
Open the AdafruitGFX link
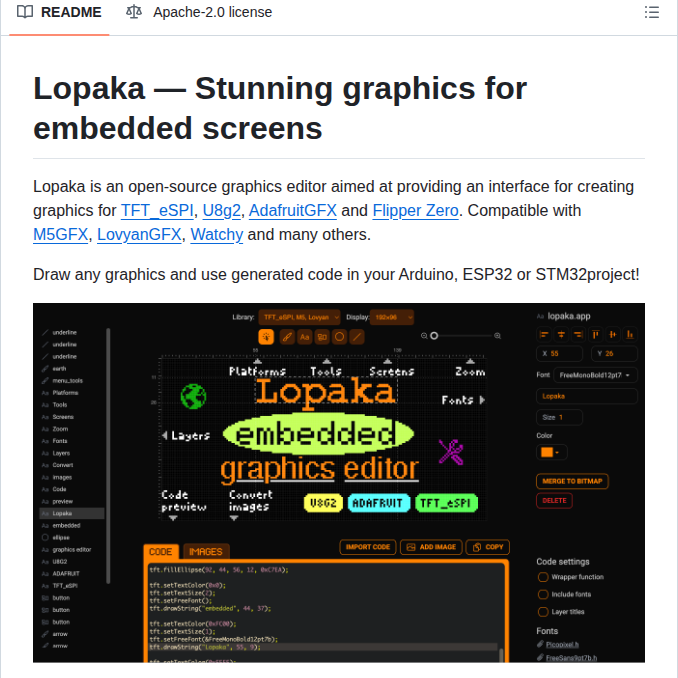click(293, 211)
